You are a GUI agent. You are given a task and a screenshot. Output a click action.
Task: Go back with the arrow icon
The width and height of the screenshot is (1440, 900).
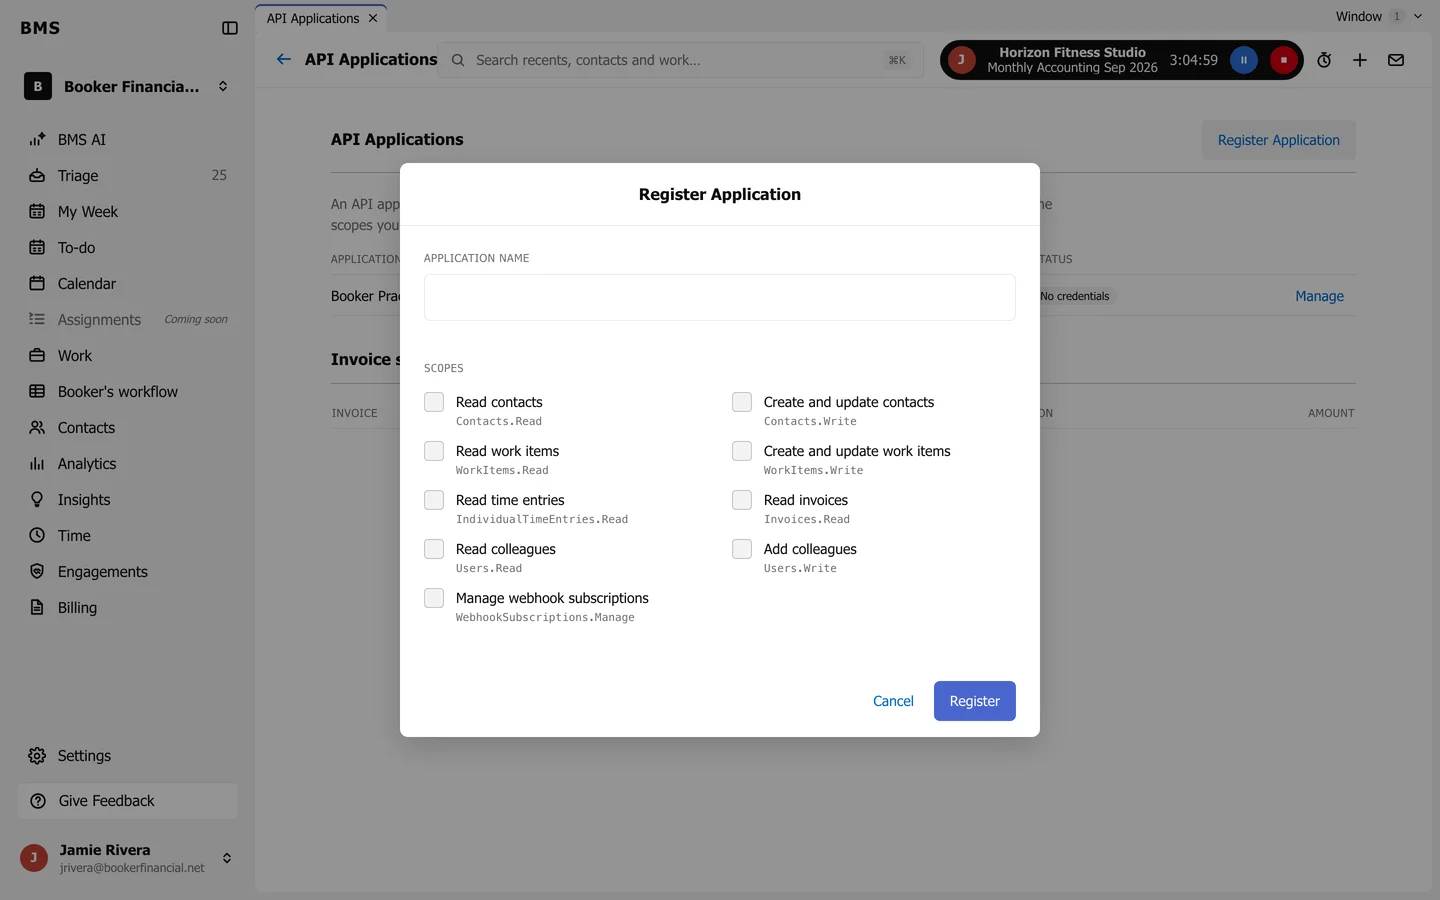click(x=284, y=59)
